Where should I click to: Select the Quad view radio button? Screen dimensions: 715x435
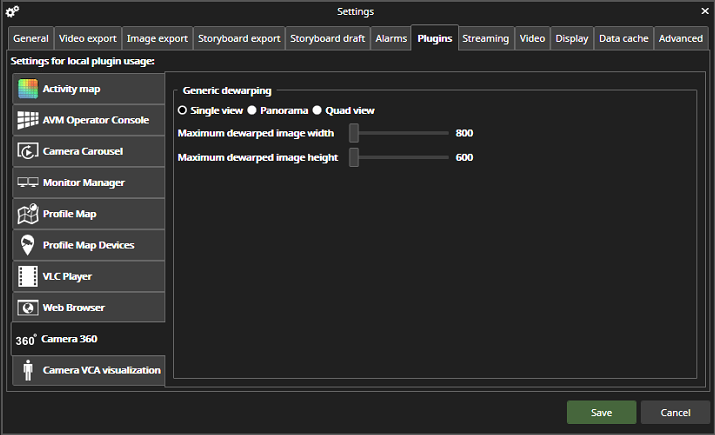tap(317, 110)
